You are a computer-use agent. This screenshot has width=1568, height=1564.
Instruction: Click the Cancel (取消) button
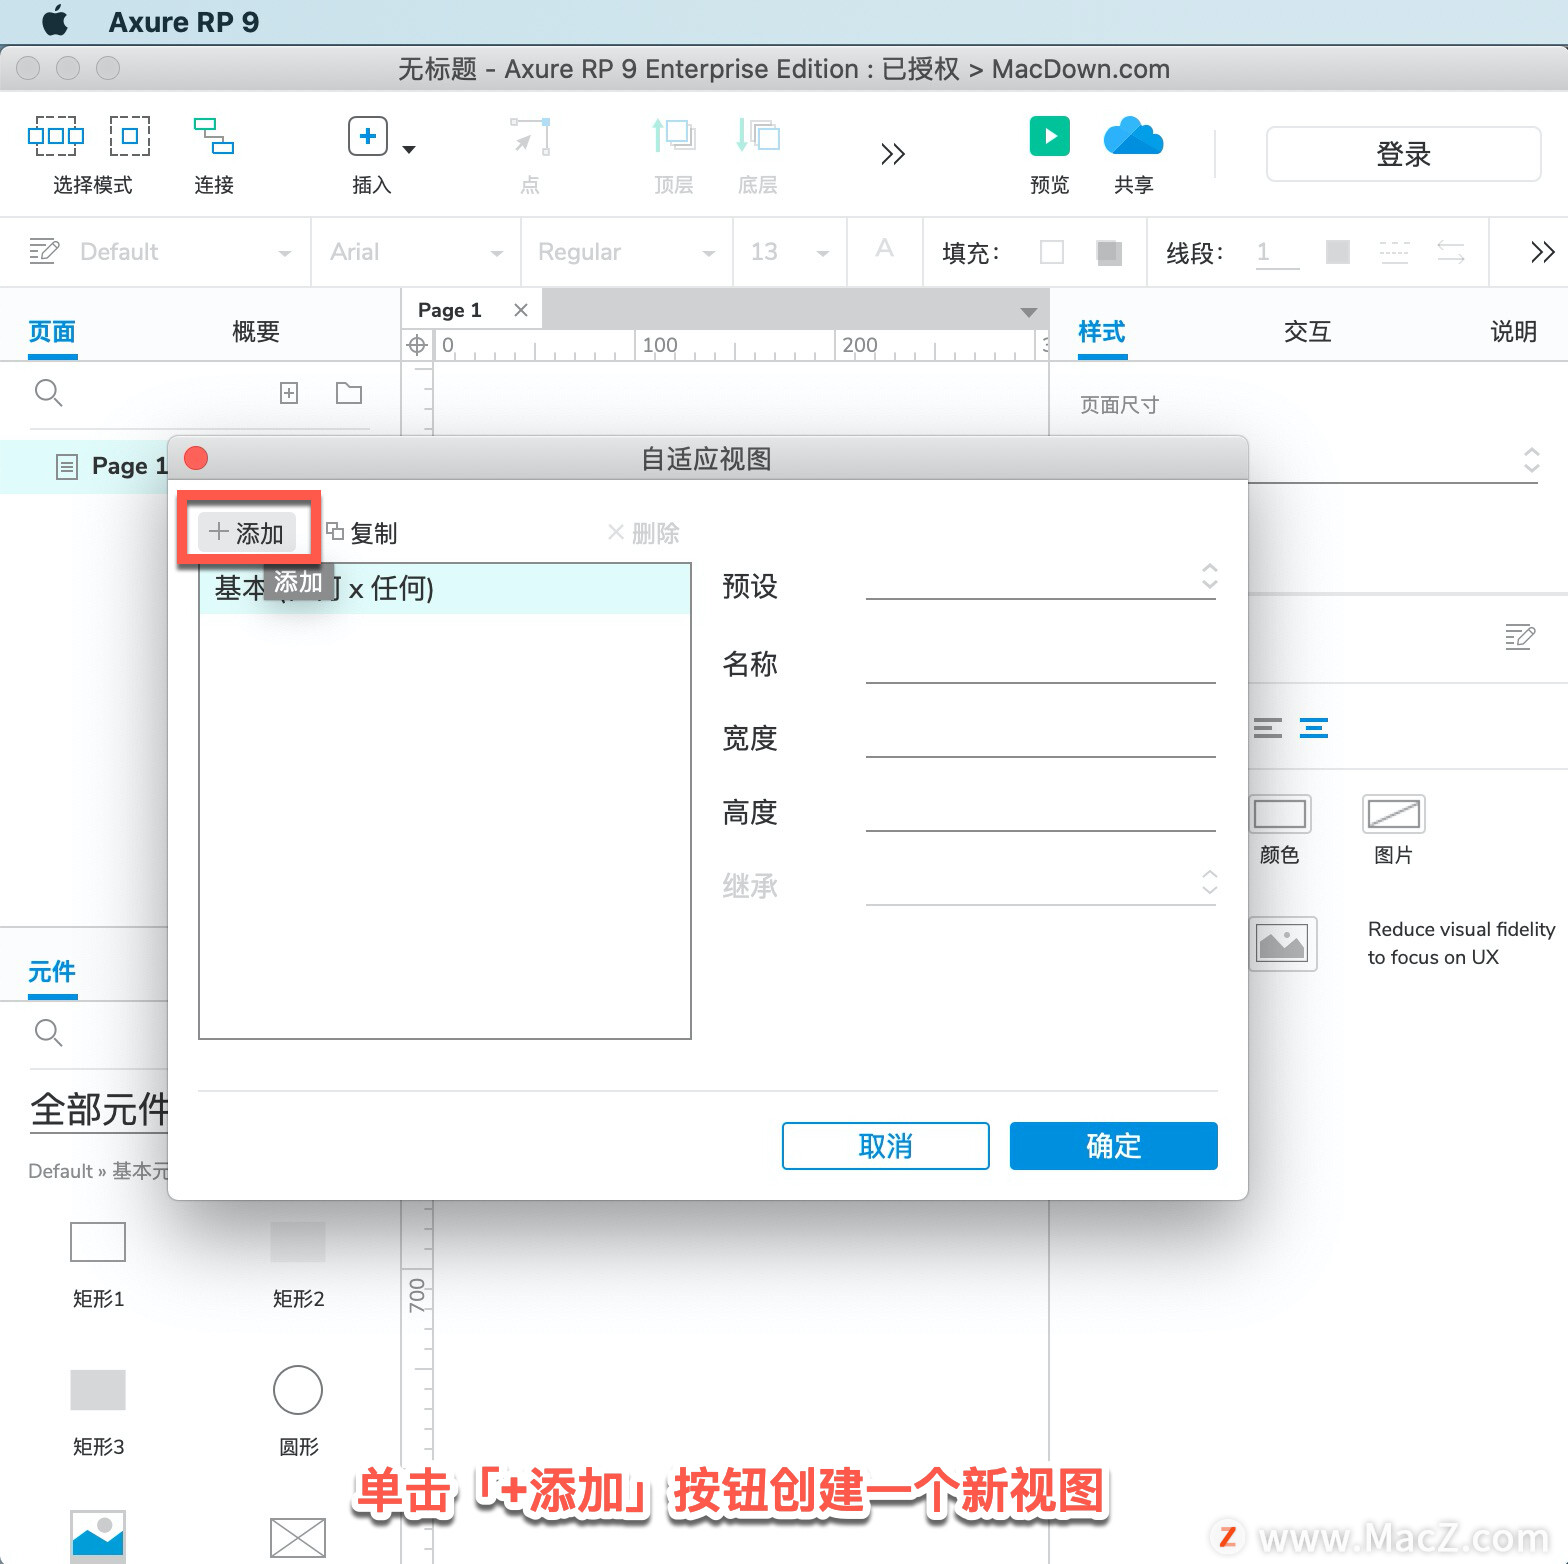886,1146
